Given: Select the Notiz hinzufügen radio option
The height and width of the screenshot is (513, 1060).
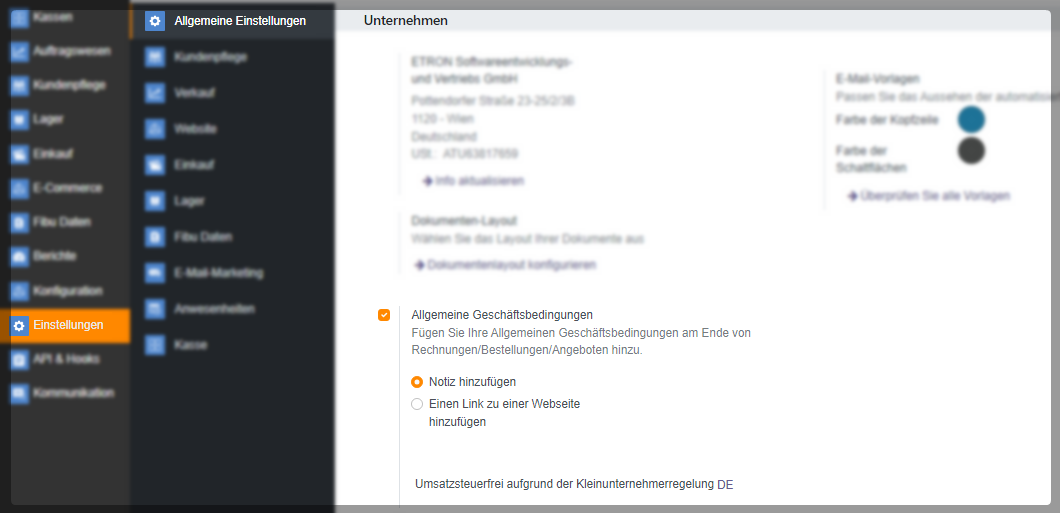Looking at the screenshot, I should click(x=417, y=382).
